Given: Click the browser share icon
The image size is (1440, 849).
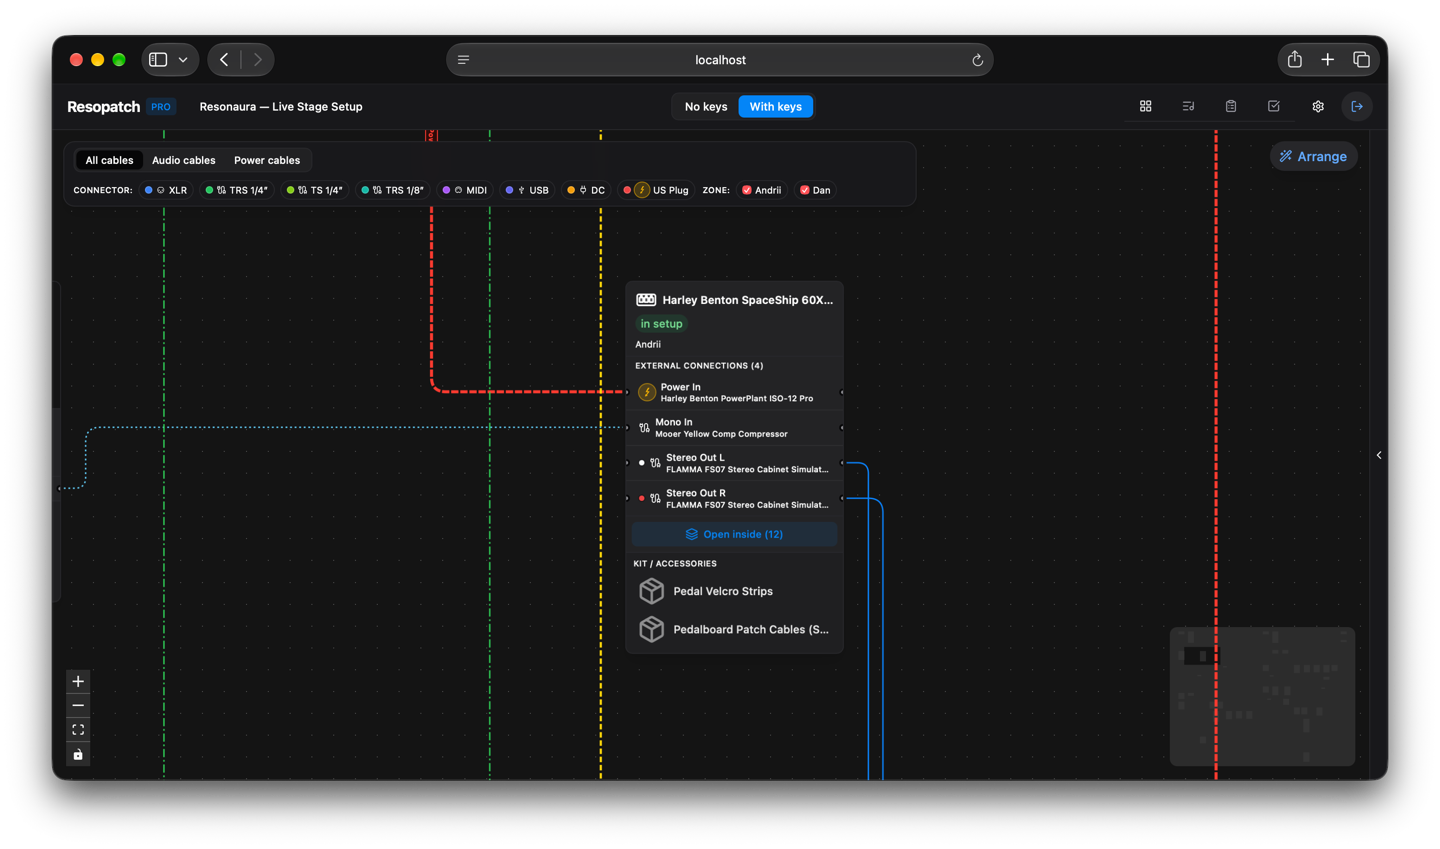Looking at the screenshot, I should click(1295, 60).
